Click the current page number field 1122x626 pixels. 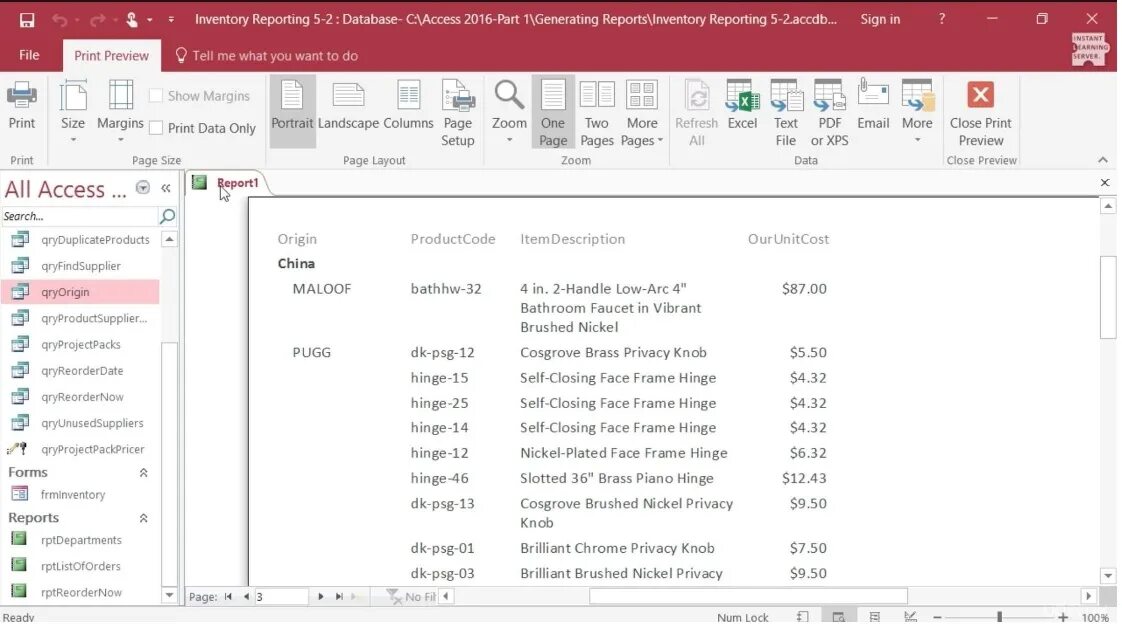click(x=281, y=597)
